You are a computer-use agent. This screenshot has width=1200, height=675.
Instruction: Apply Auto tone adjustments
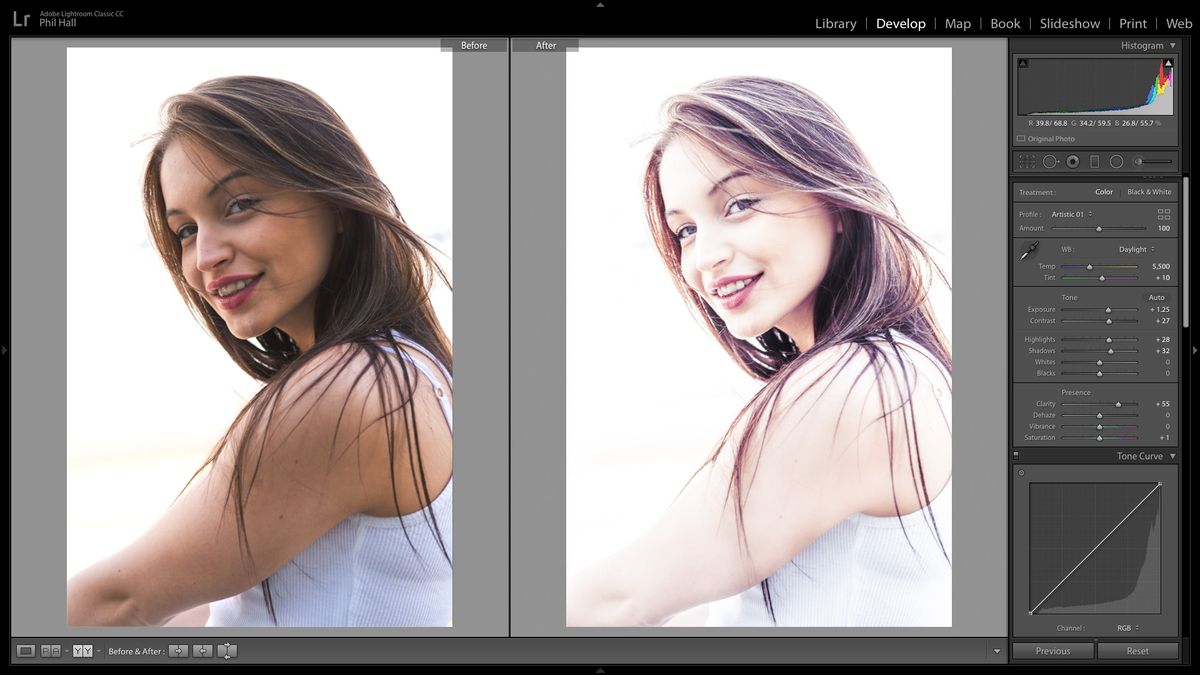(x=1157, y=297)
